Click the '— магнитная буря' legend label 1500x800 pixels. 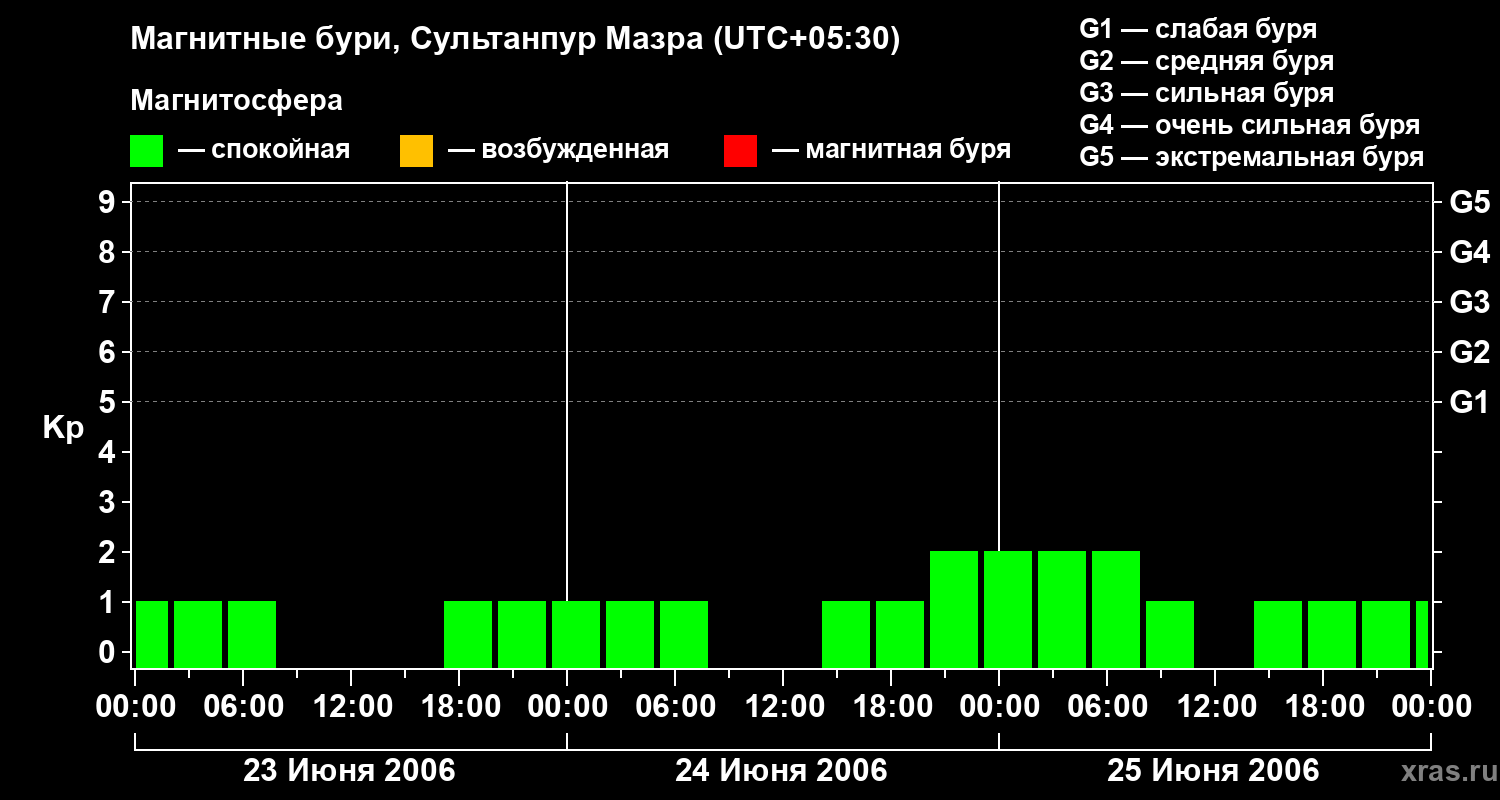point(891,150)
